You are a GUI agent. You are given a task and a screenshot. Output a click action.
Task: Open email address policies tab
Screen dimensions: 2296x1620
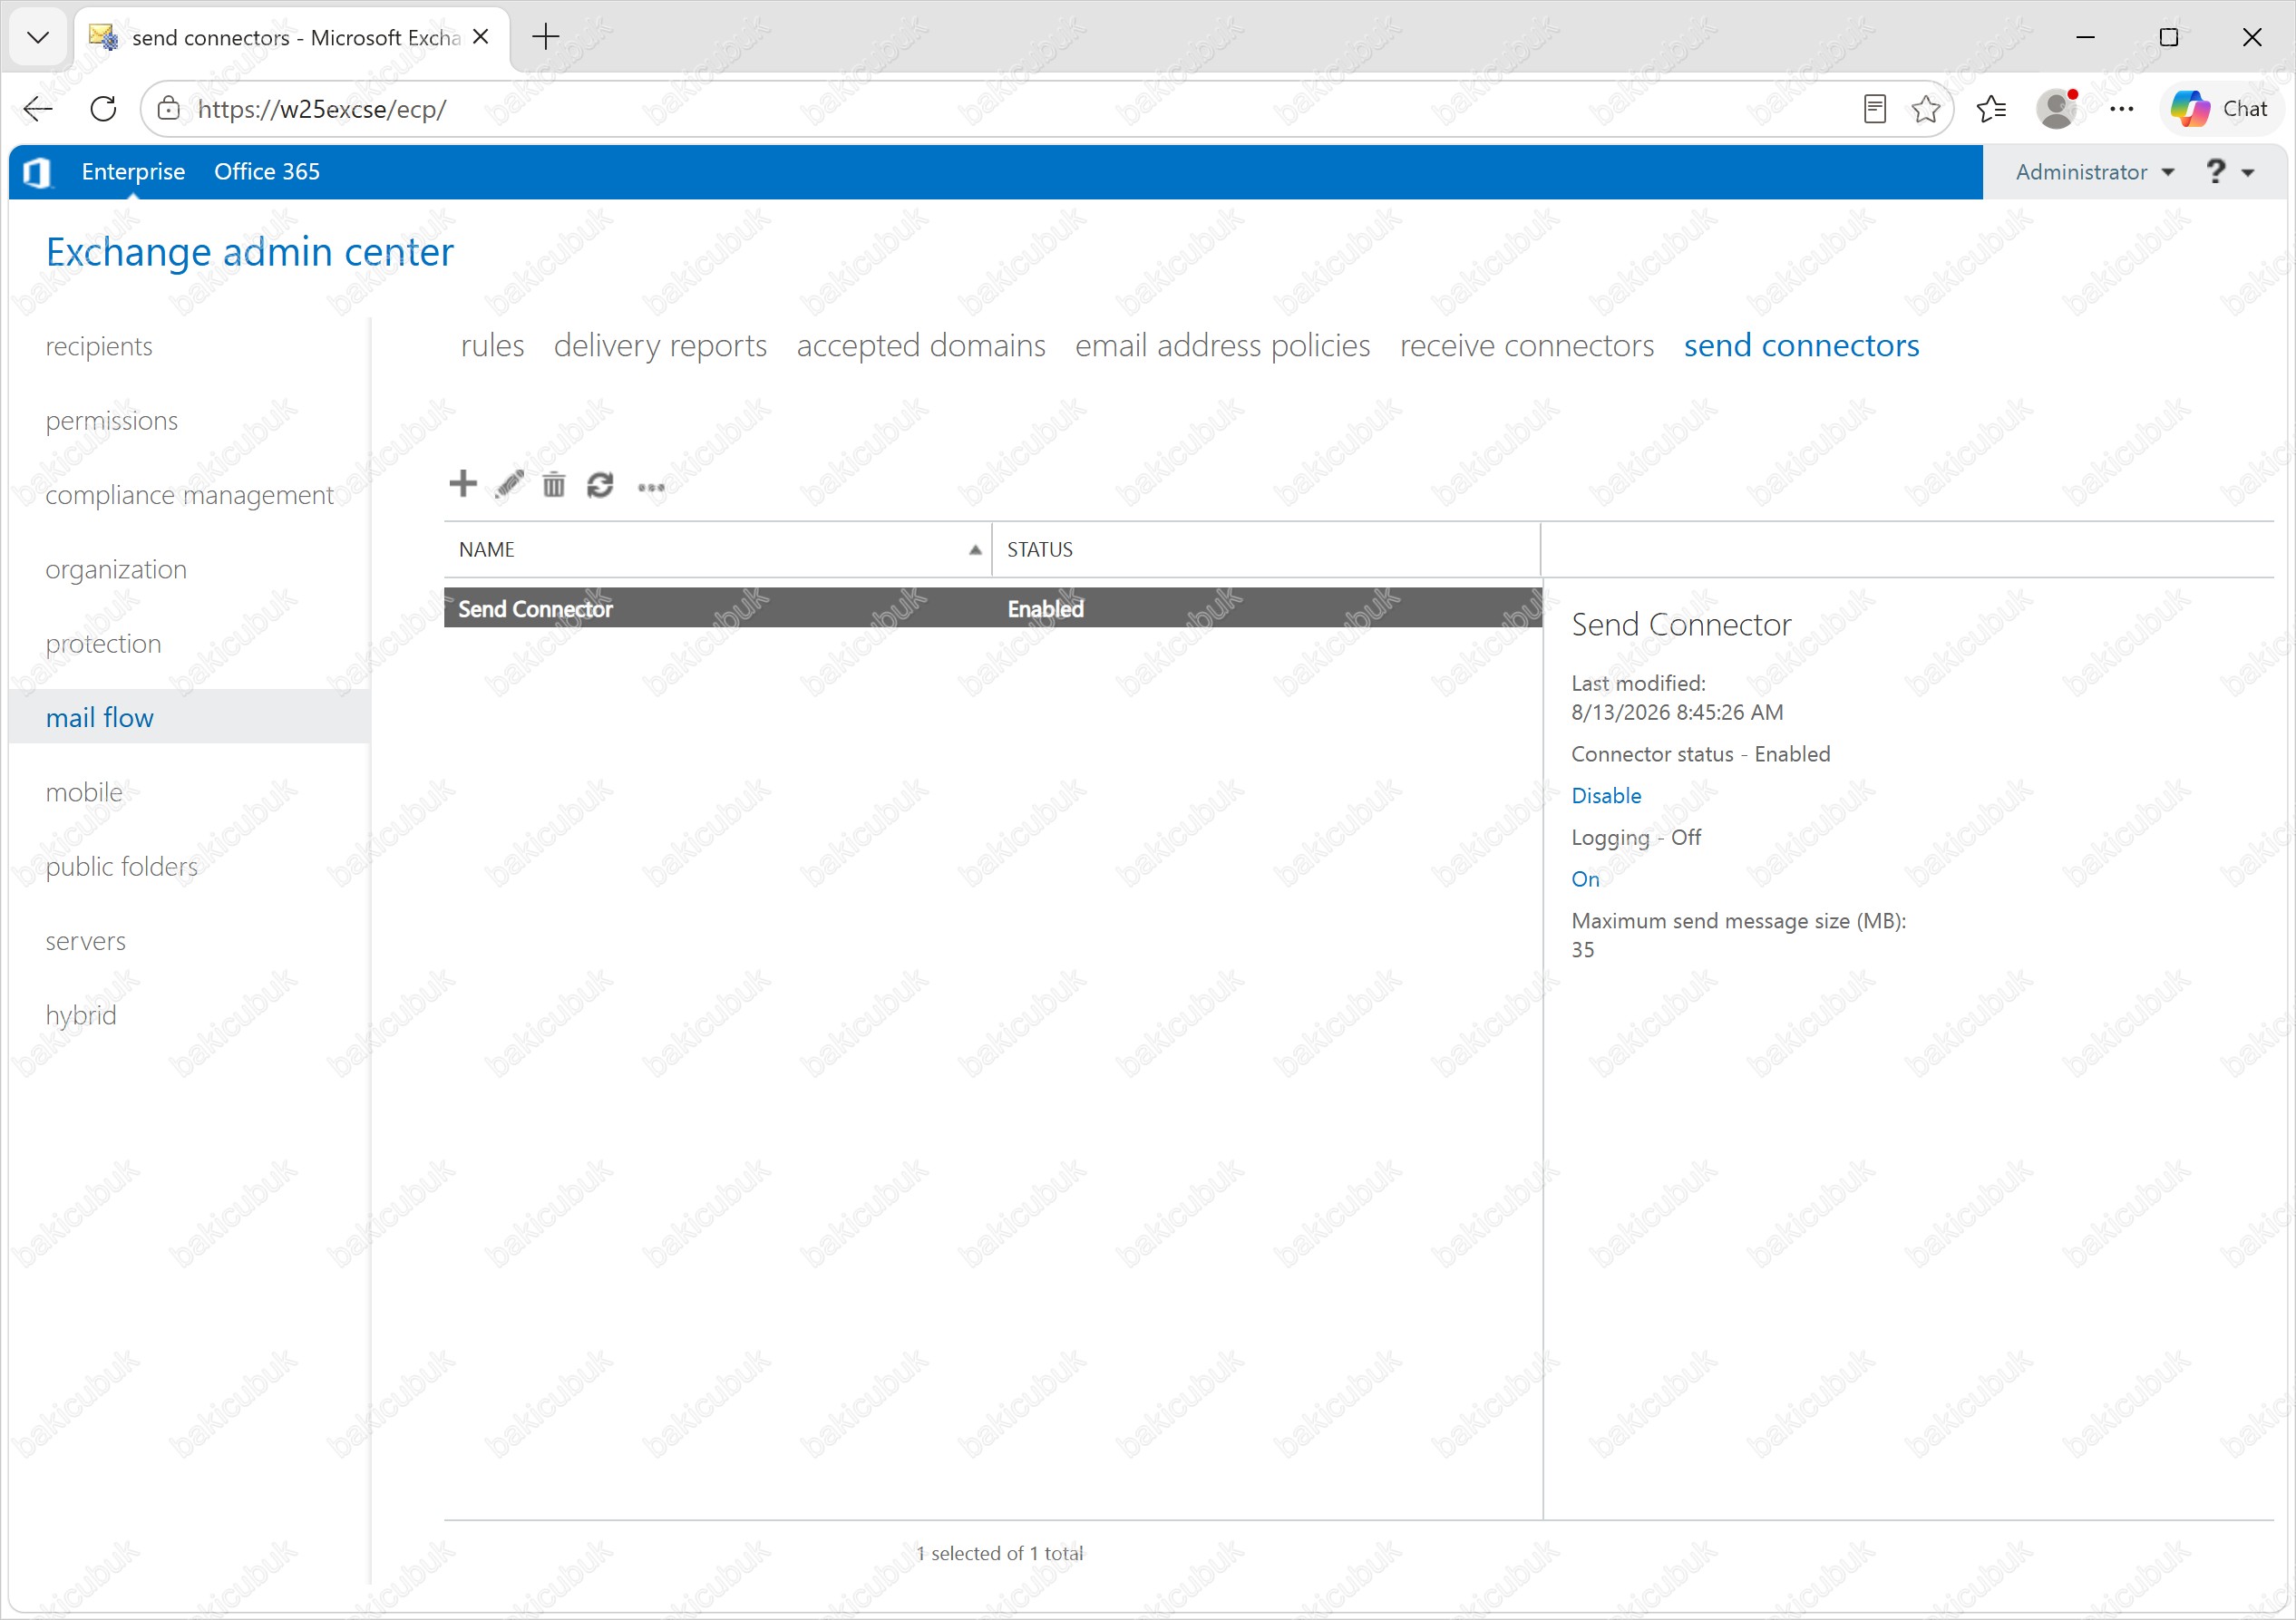(1222, 346)
